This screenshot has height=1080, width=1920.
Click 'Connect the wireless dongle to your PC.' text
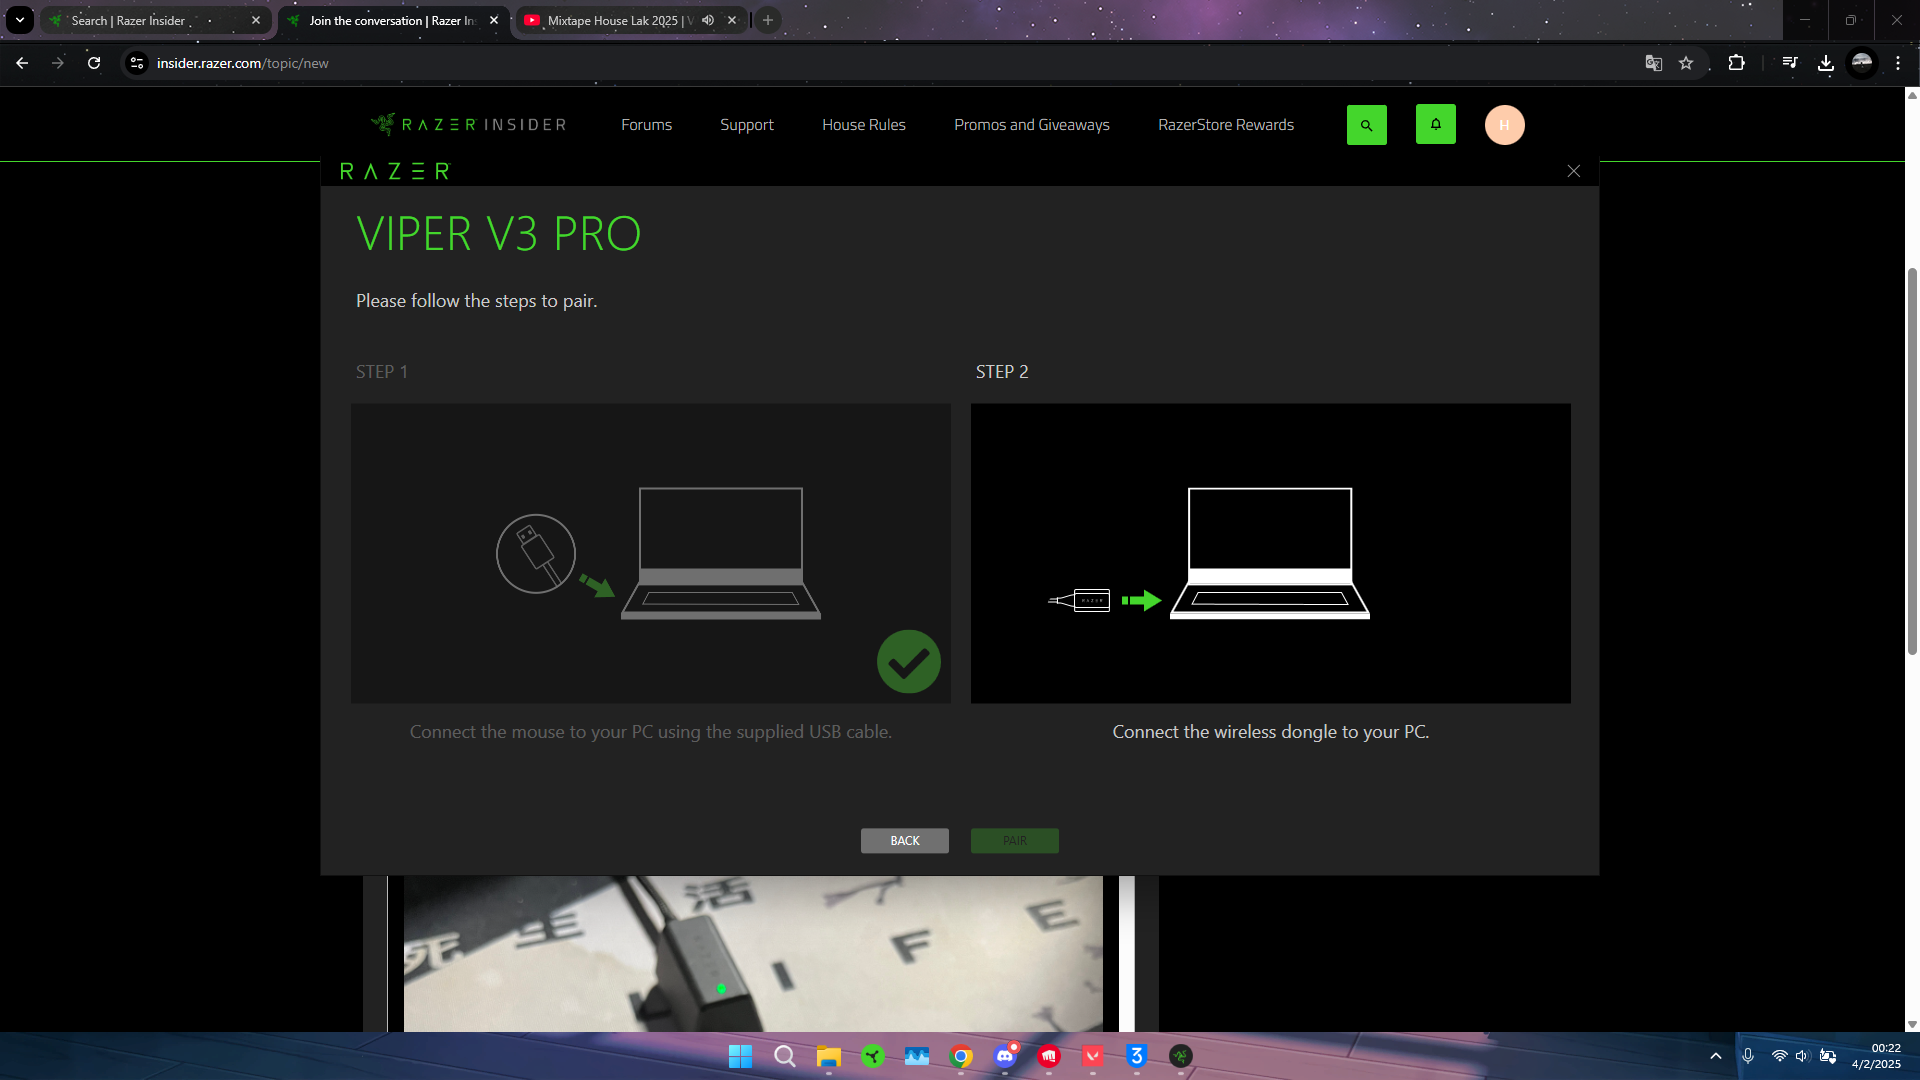[1271, 732]
